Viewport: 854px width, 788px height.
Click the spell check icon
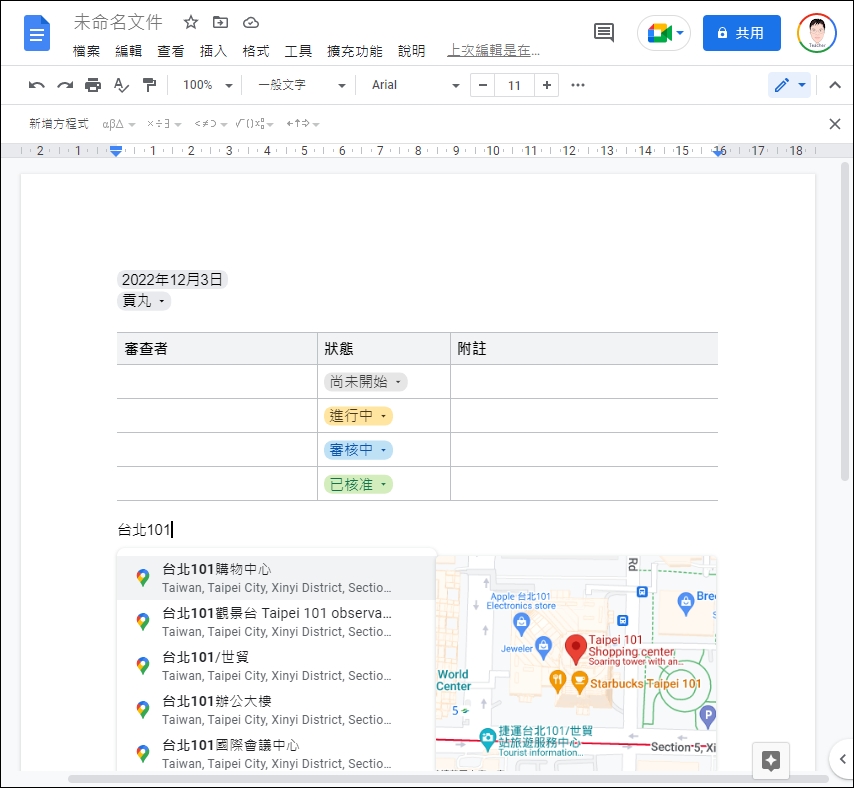click(x=121, y=85)
